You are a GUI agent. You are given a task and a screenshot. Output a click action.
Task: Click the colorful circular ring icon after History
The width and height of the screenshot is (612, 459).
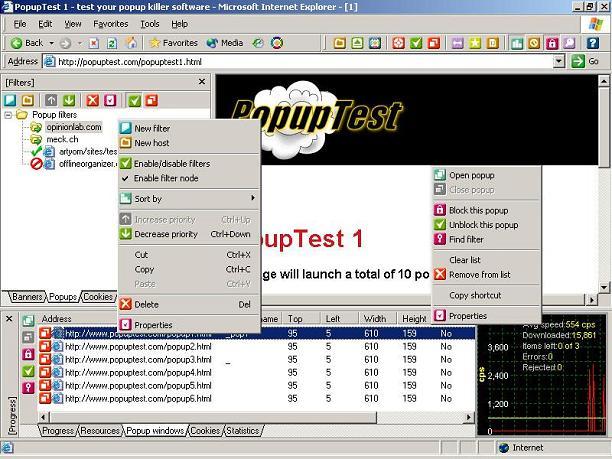277,43
